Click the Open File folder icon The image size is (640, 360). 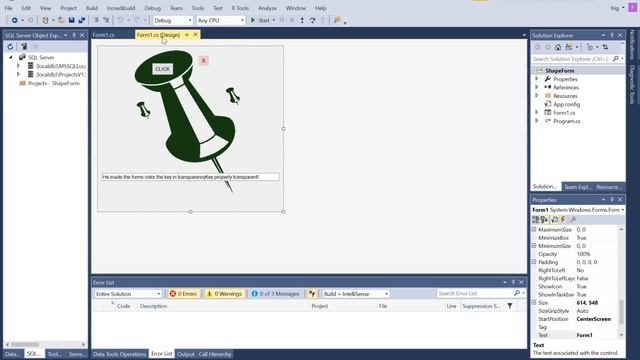(61, 20)
